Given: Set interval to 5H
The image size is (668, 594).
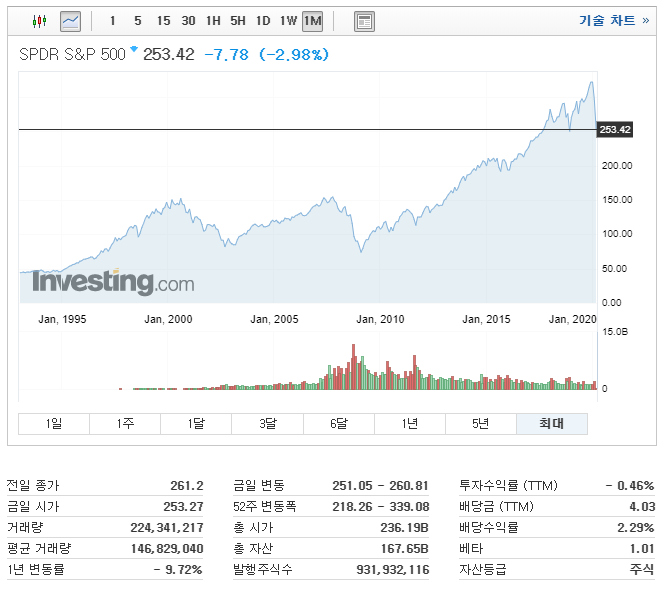Looking at the screenshot, I should 238,20.
